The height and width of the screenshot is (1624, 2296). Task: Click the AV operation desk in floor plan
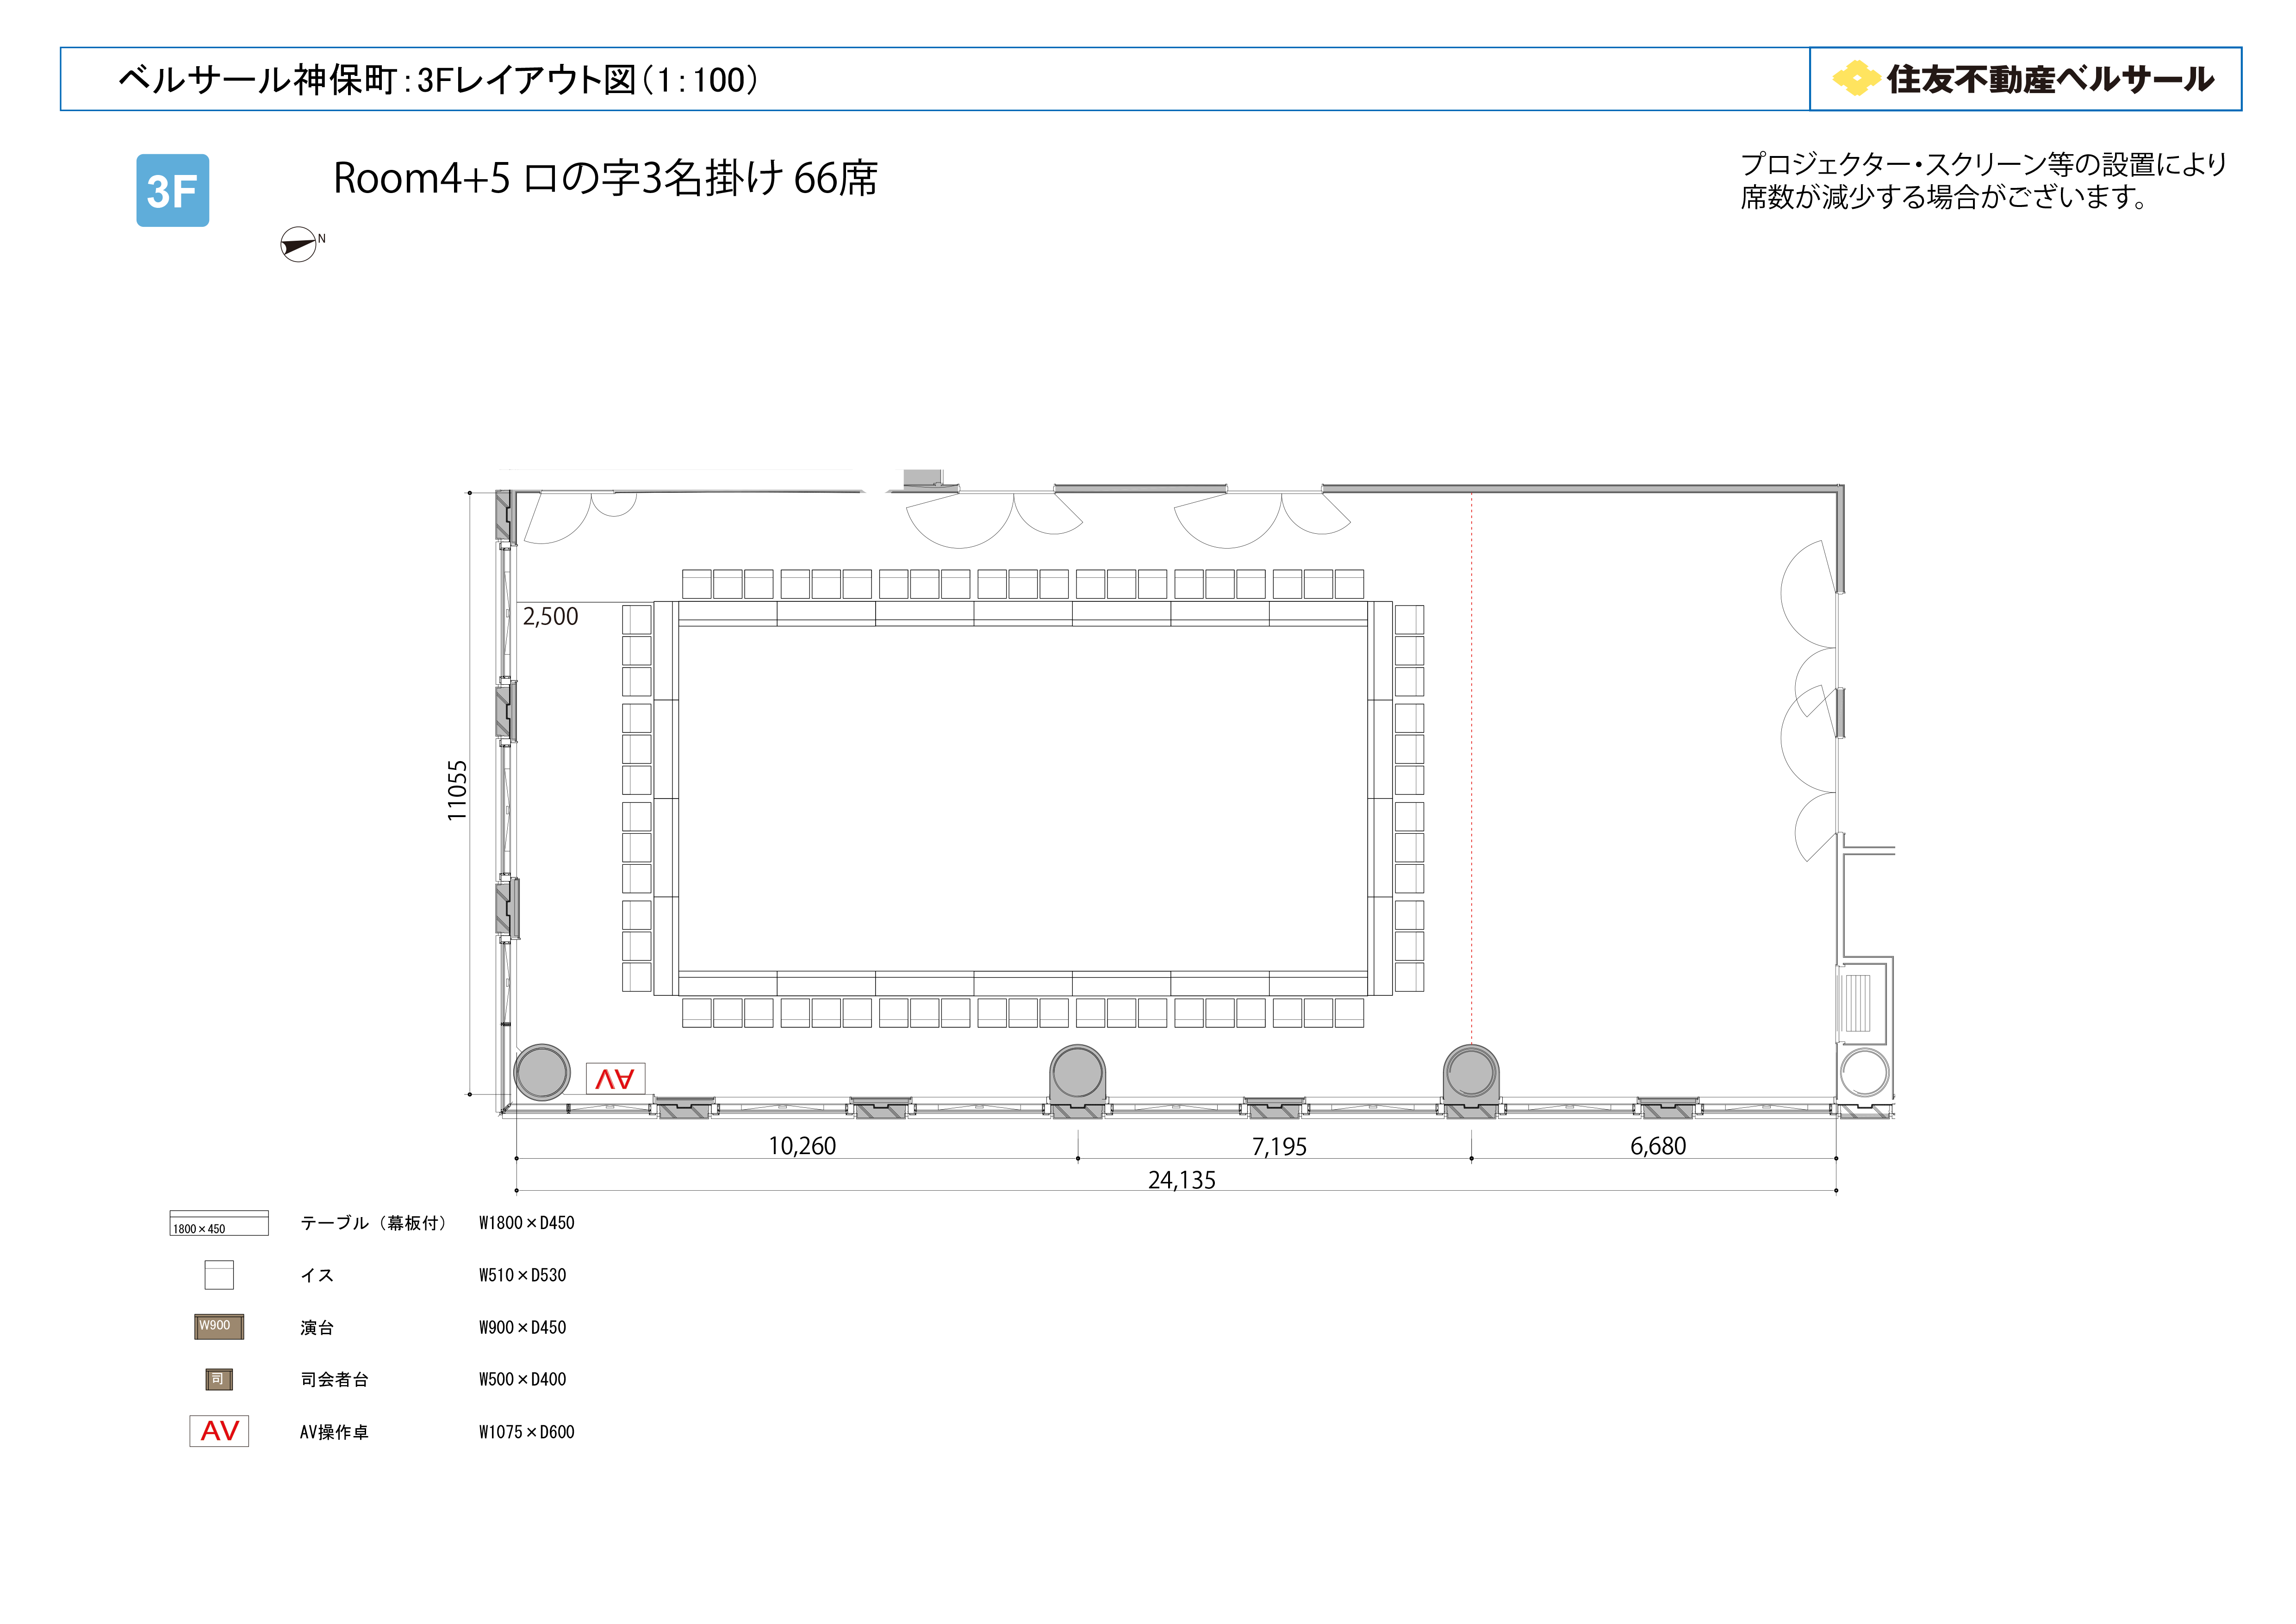tap(615, 1078)
